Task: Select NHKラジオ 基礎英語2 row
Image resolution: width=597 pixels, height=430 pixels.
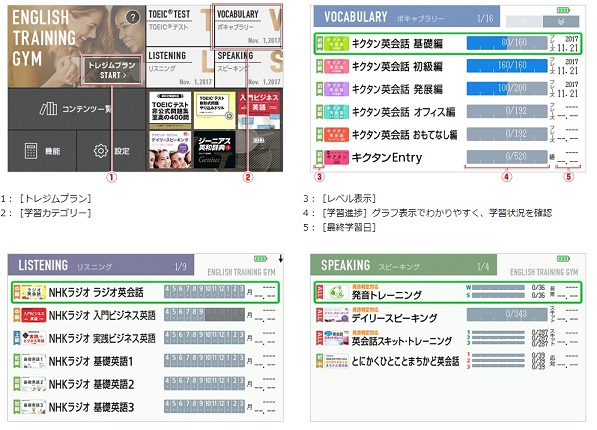Action: [x=145, y=384]
